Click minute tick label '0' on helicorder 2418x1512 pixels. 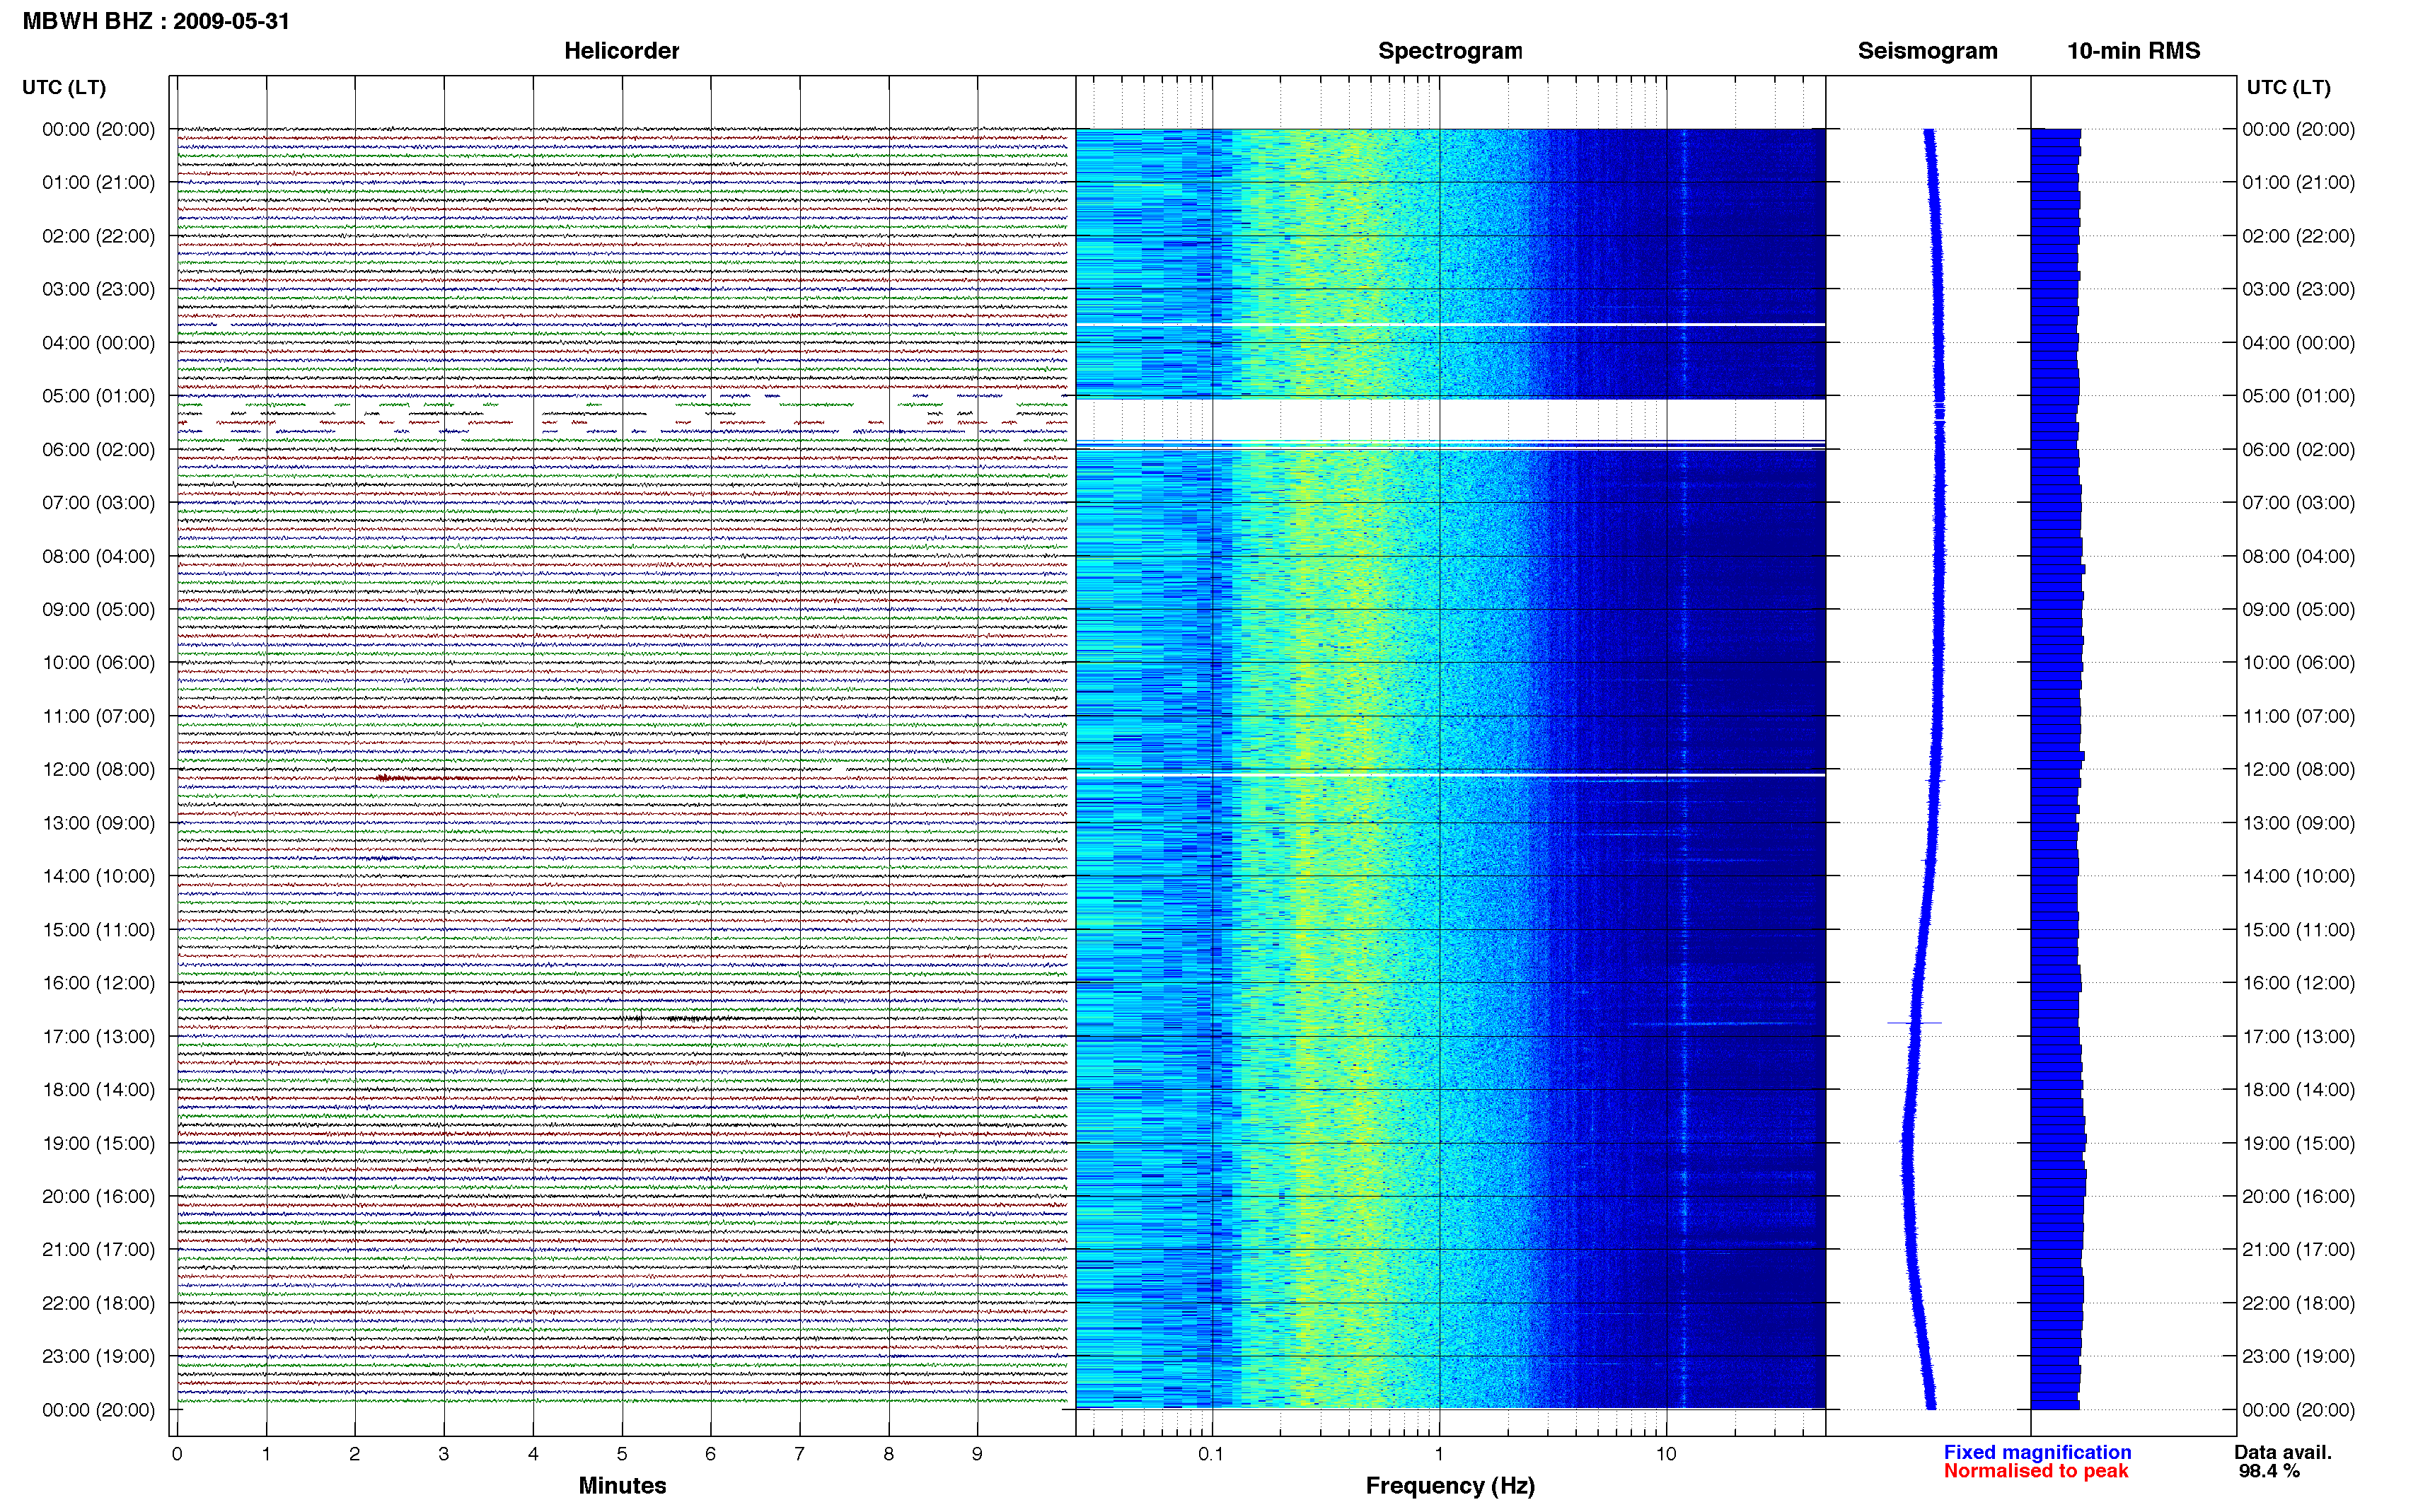point(177,1454)
